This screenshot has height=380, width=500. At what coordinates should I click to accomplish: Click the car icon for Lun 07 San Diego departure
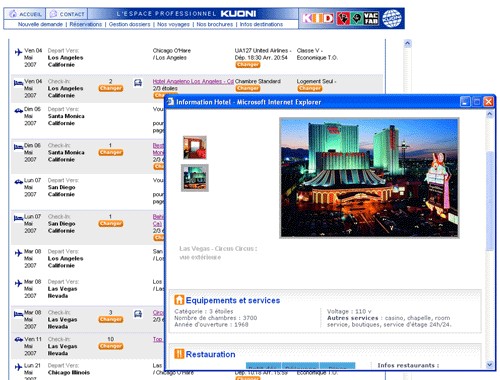(x=18, y=182)
